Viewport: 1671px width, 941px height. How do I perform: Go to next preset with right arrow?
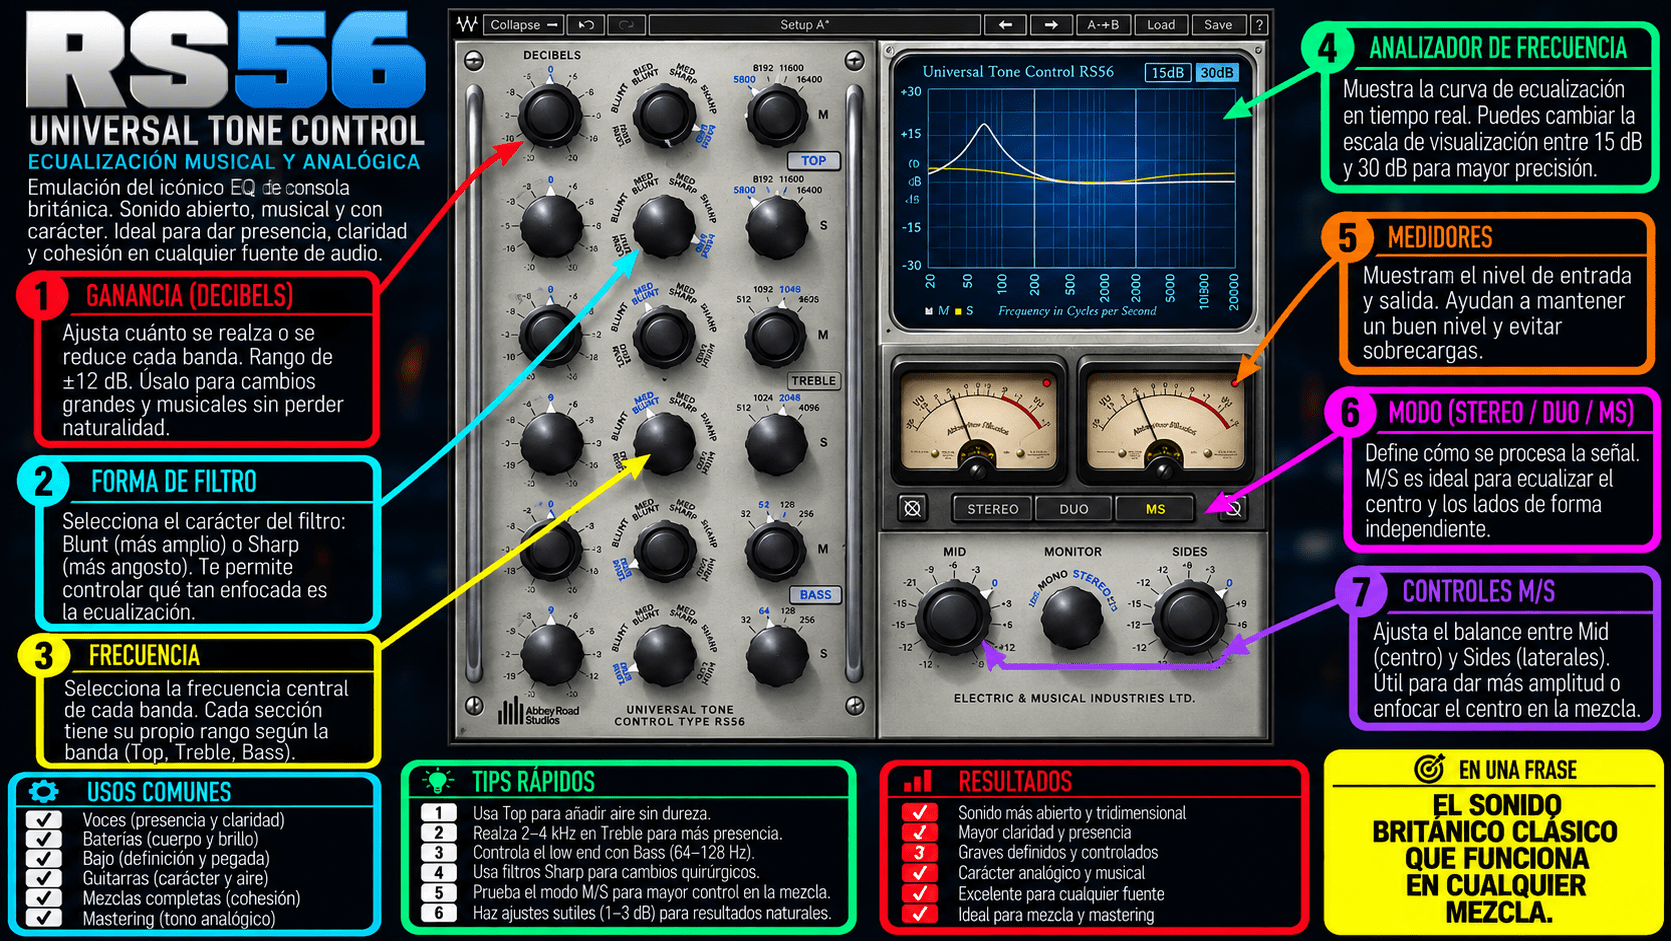point(1051,25)
